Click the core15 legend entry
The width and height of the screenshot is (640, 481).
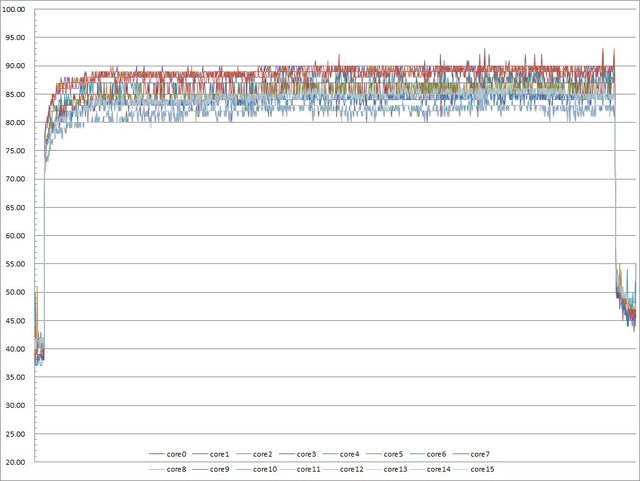click(481, 469)
